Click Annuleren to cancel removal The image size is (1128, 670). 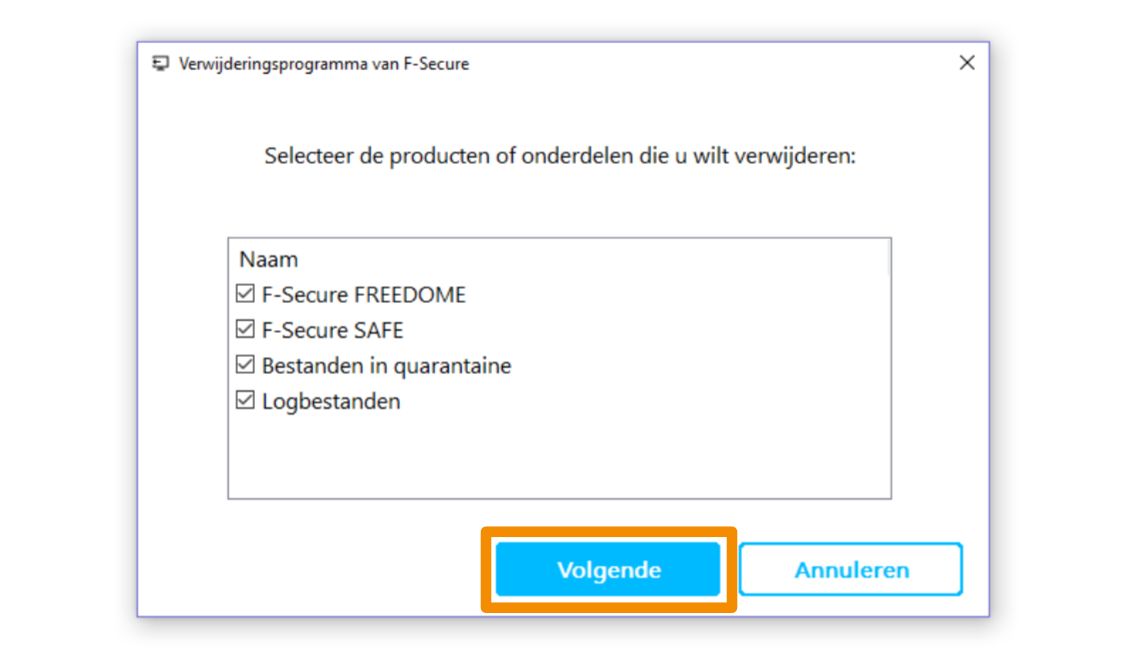tap(851, 570)
